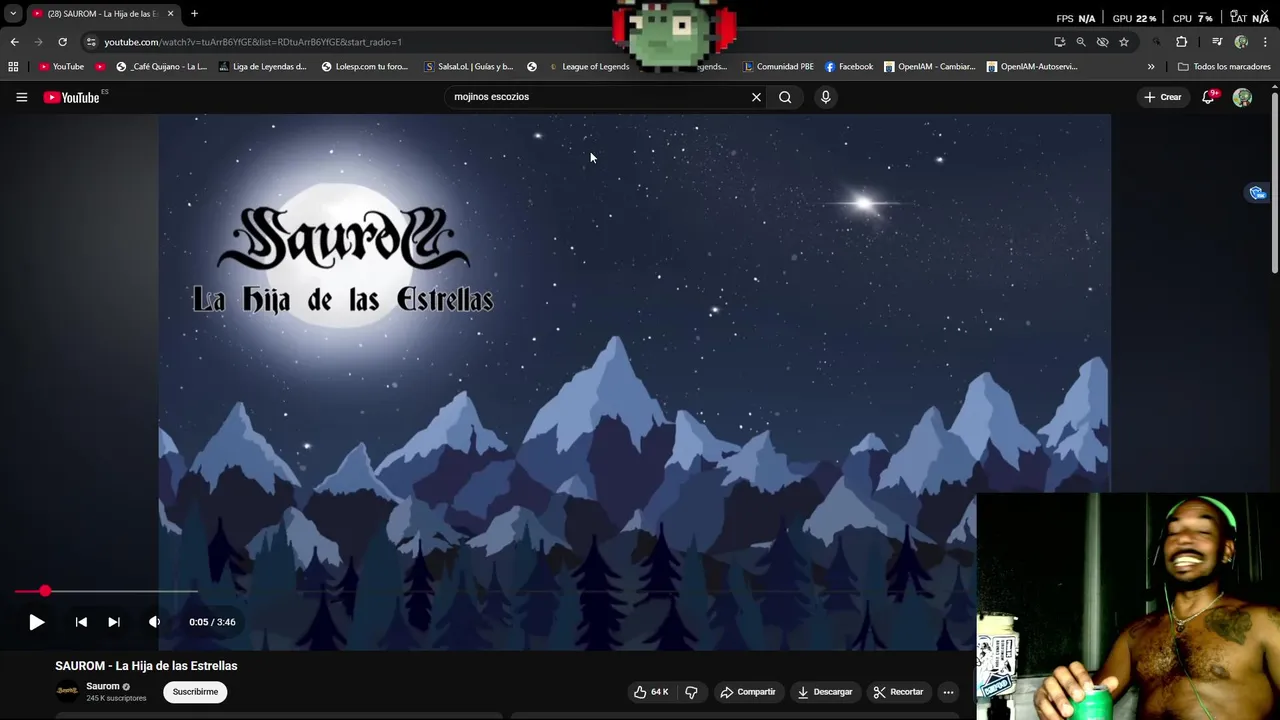1280x720 pixels.
Task: Open more actions three-dot menu
Action: [948, 692]
